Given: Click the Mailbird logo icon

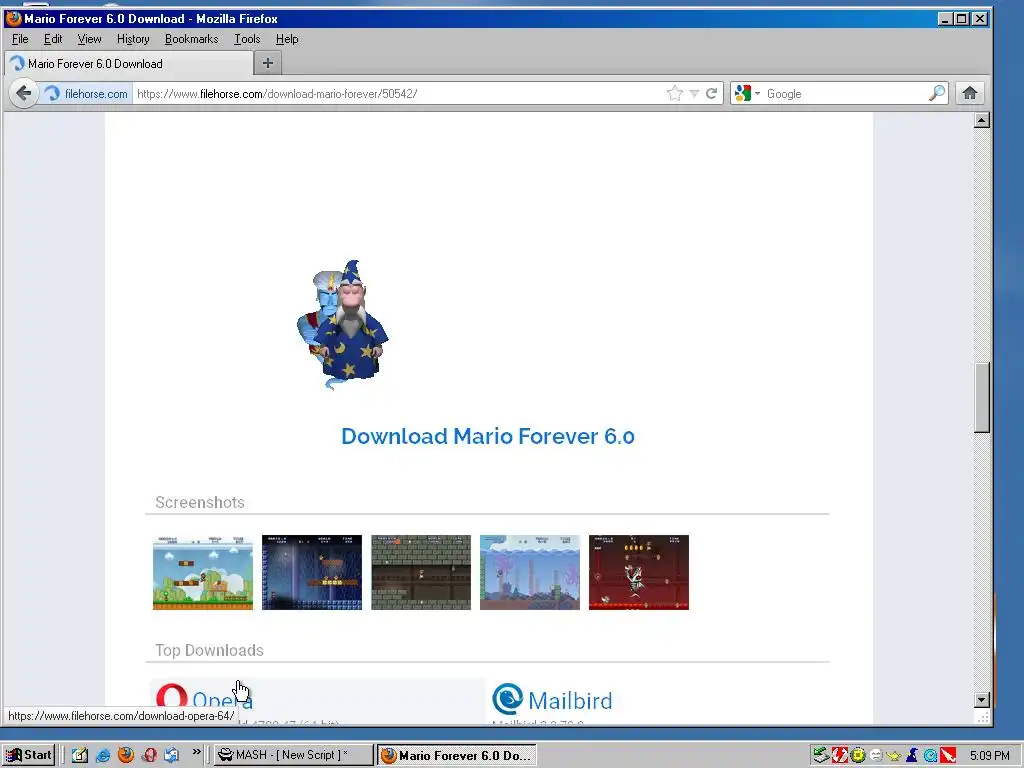Looking at the screenshot, I should pos(507,699).
